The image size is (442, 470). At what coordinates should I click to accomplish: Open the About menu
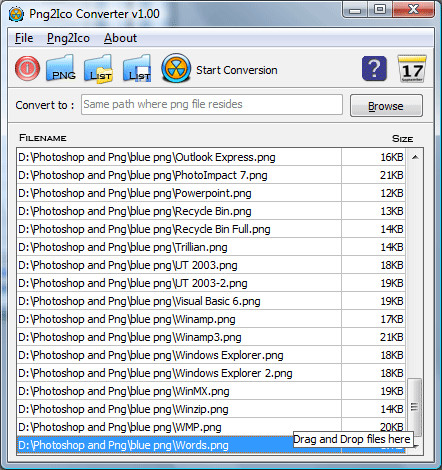click(120, 38)
